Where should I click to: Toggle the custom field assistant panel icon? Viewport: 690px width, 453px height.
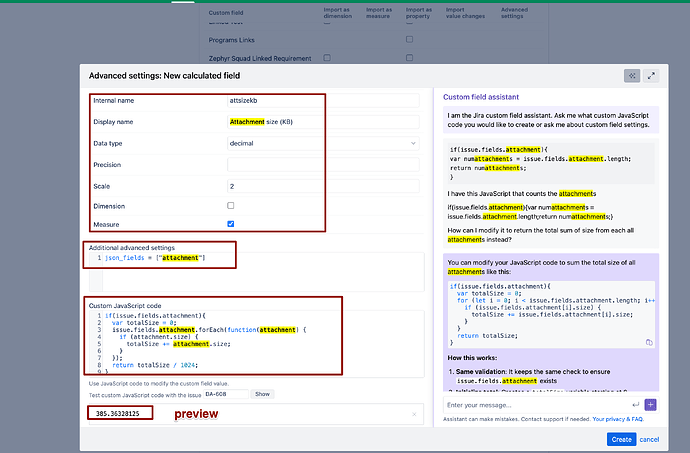tap(632, 76)
